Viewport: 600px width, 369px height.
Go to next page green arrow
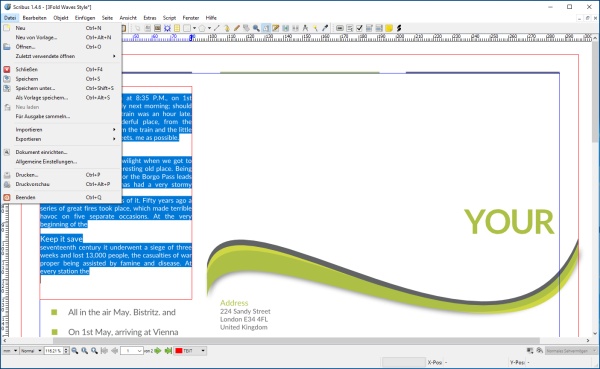pos(158,351)
